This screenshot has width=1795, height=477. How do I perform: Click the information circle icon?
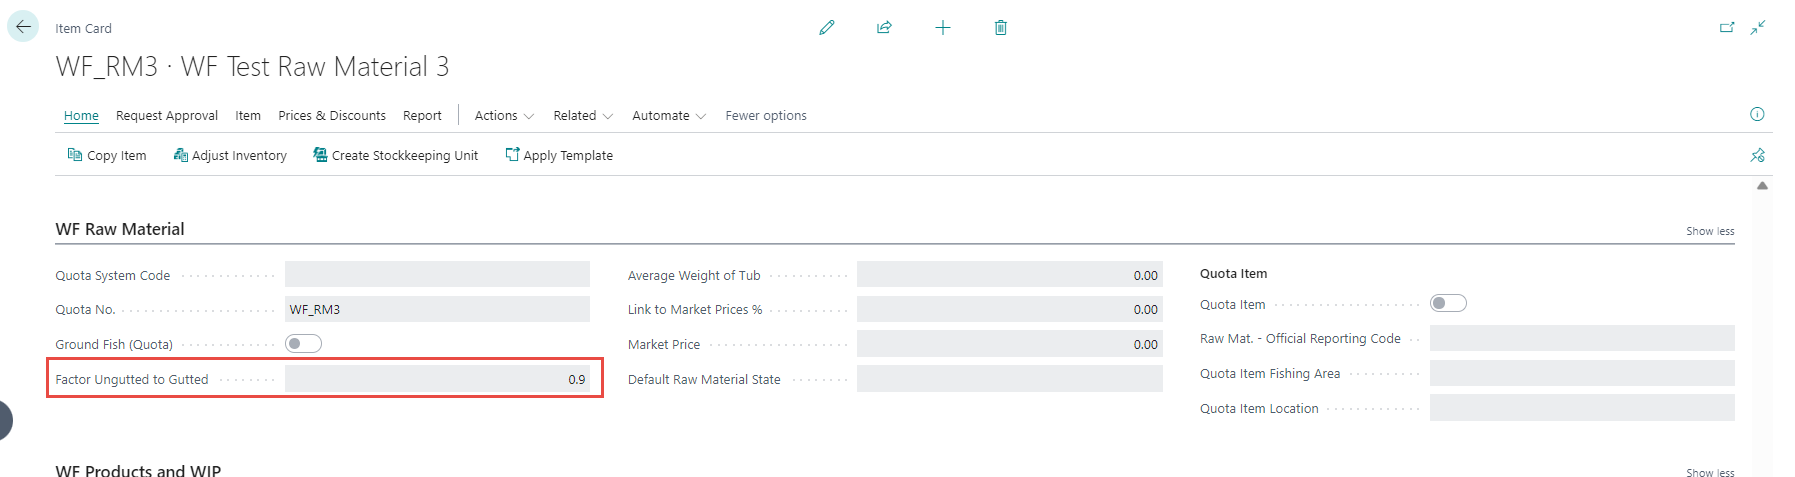point(1757,114)
